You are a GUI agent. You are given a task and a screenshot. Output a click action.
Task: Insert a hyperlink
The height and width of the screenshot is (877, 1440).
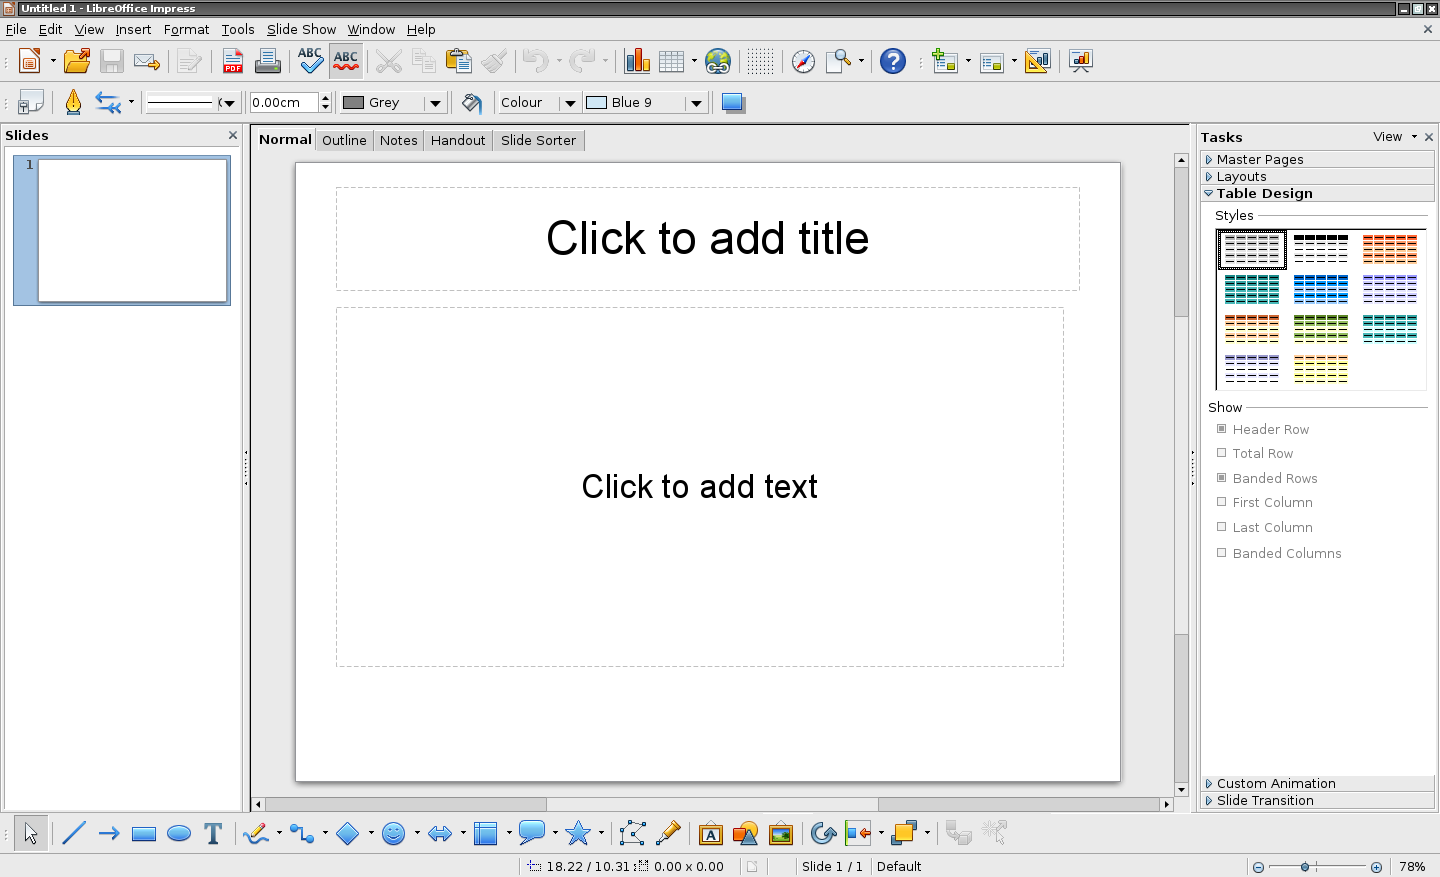tap(717, 61)
